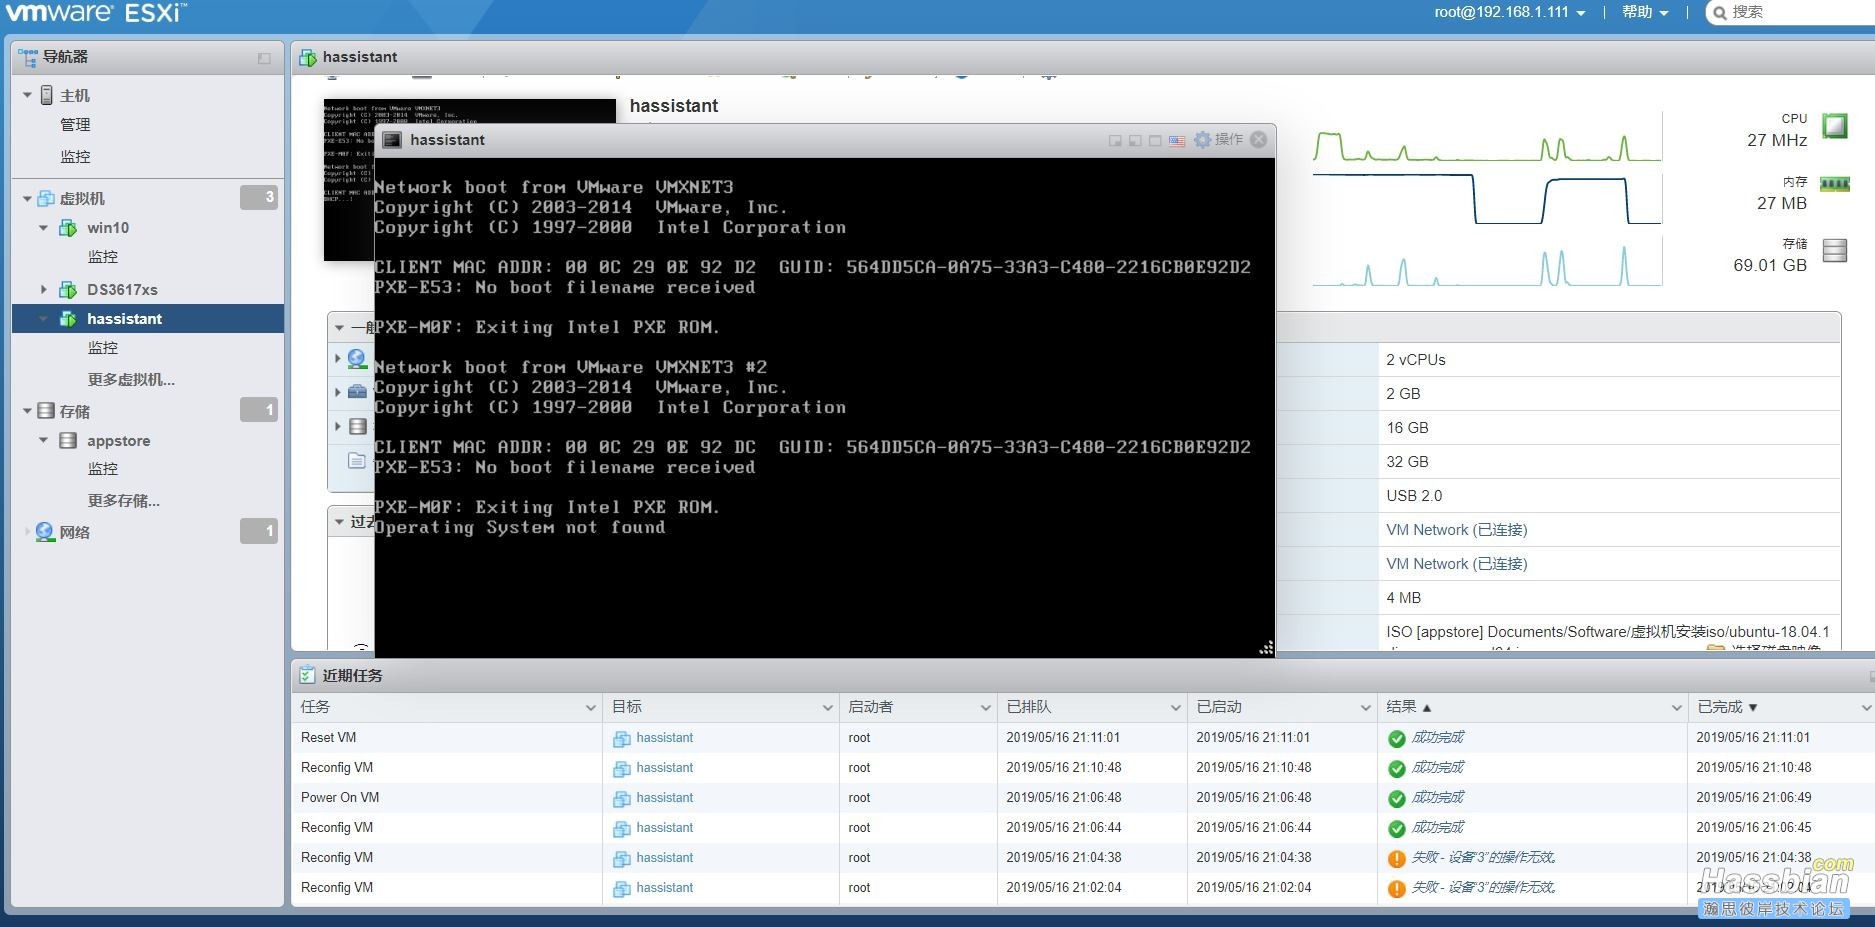Select 管理 under 主机

click(x=75, y=125)
